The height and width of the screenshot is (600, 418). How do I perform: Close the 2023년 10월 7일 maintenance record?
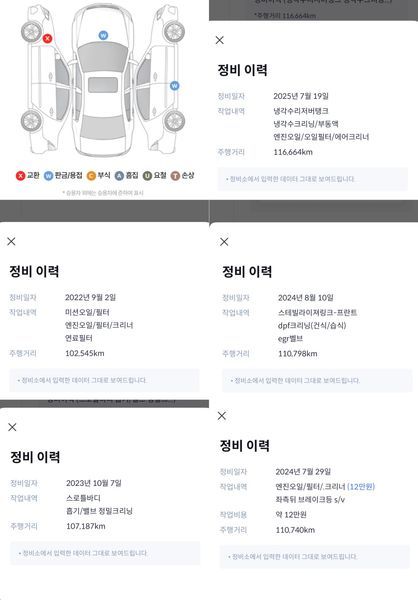(12, 427)
